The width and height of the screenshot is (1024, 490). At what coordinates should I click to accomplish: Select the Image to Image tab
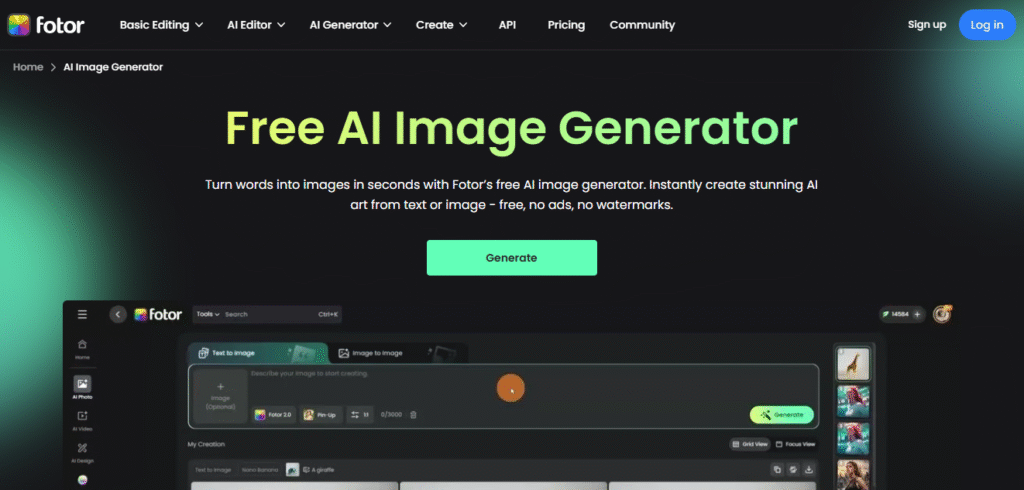(398, 353)
